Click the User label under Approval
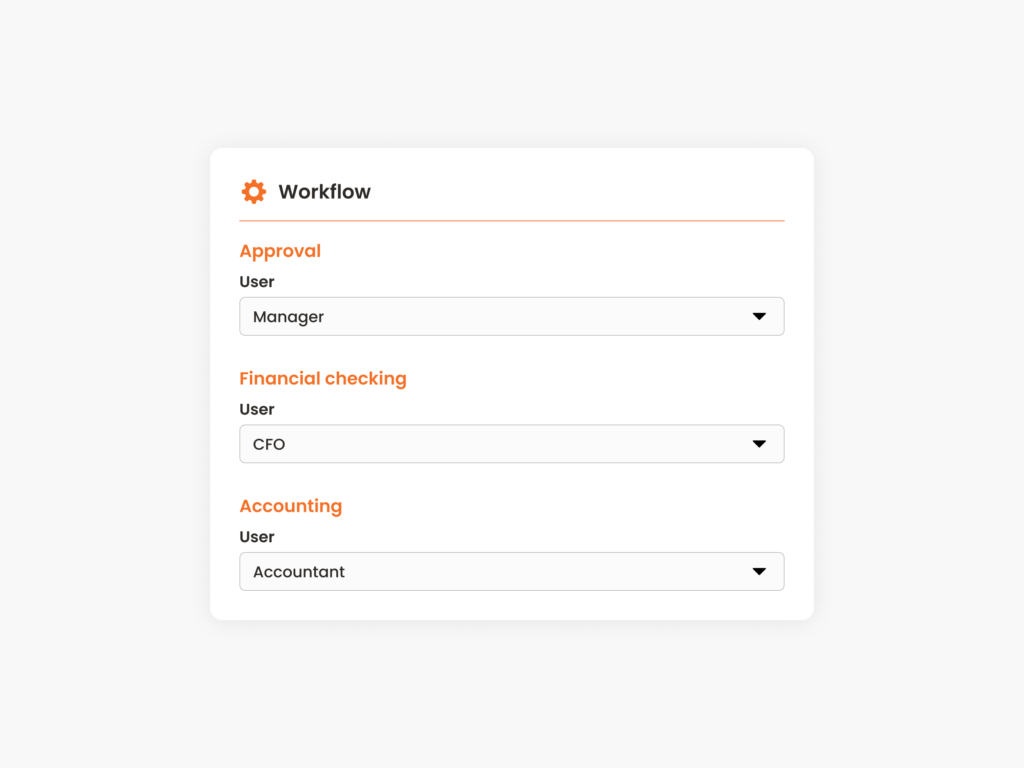 click(256, 282)
